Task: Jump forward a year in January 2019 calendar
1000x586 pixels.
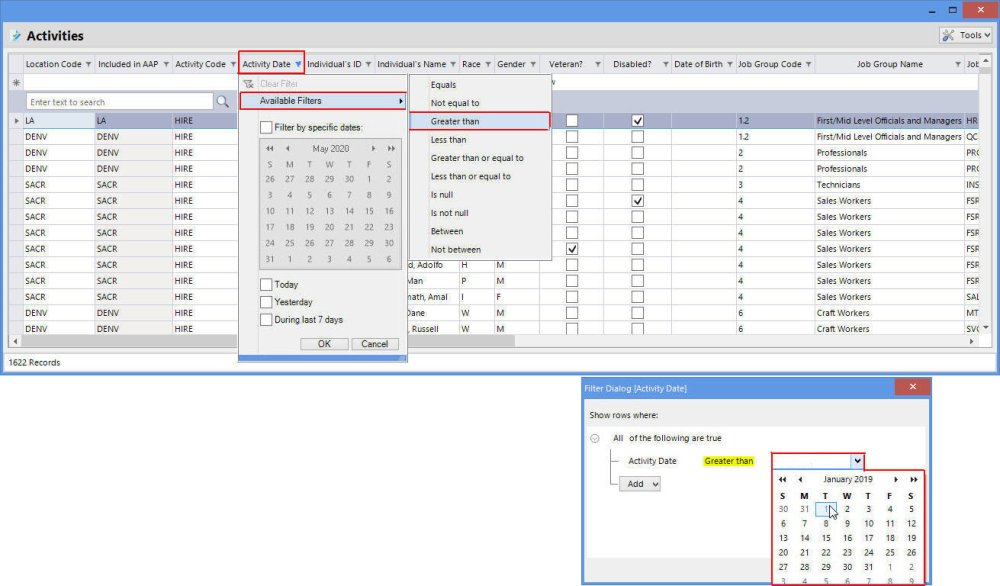Action: 913,480
